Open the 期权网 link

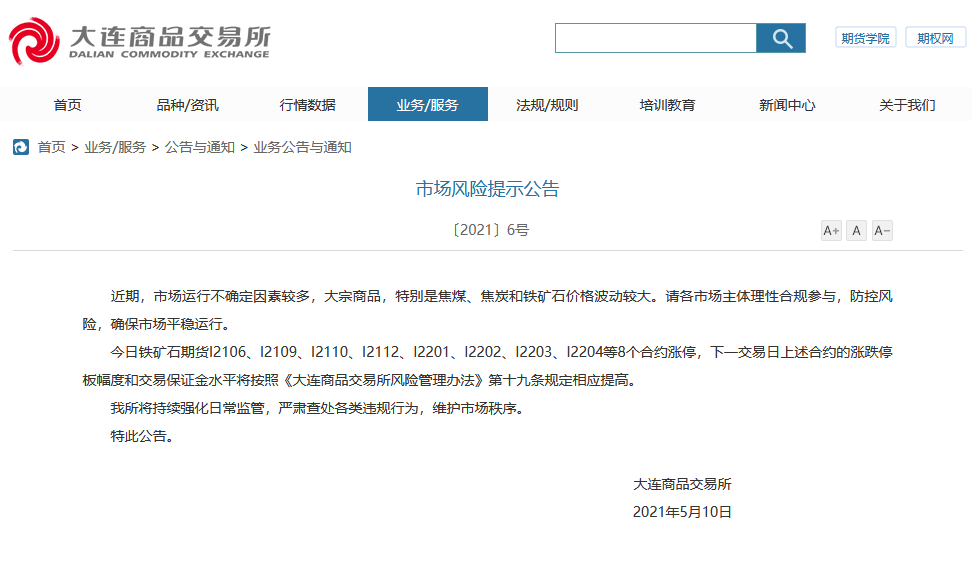[935, 38]
